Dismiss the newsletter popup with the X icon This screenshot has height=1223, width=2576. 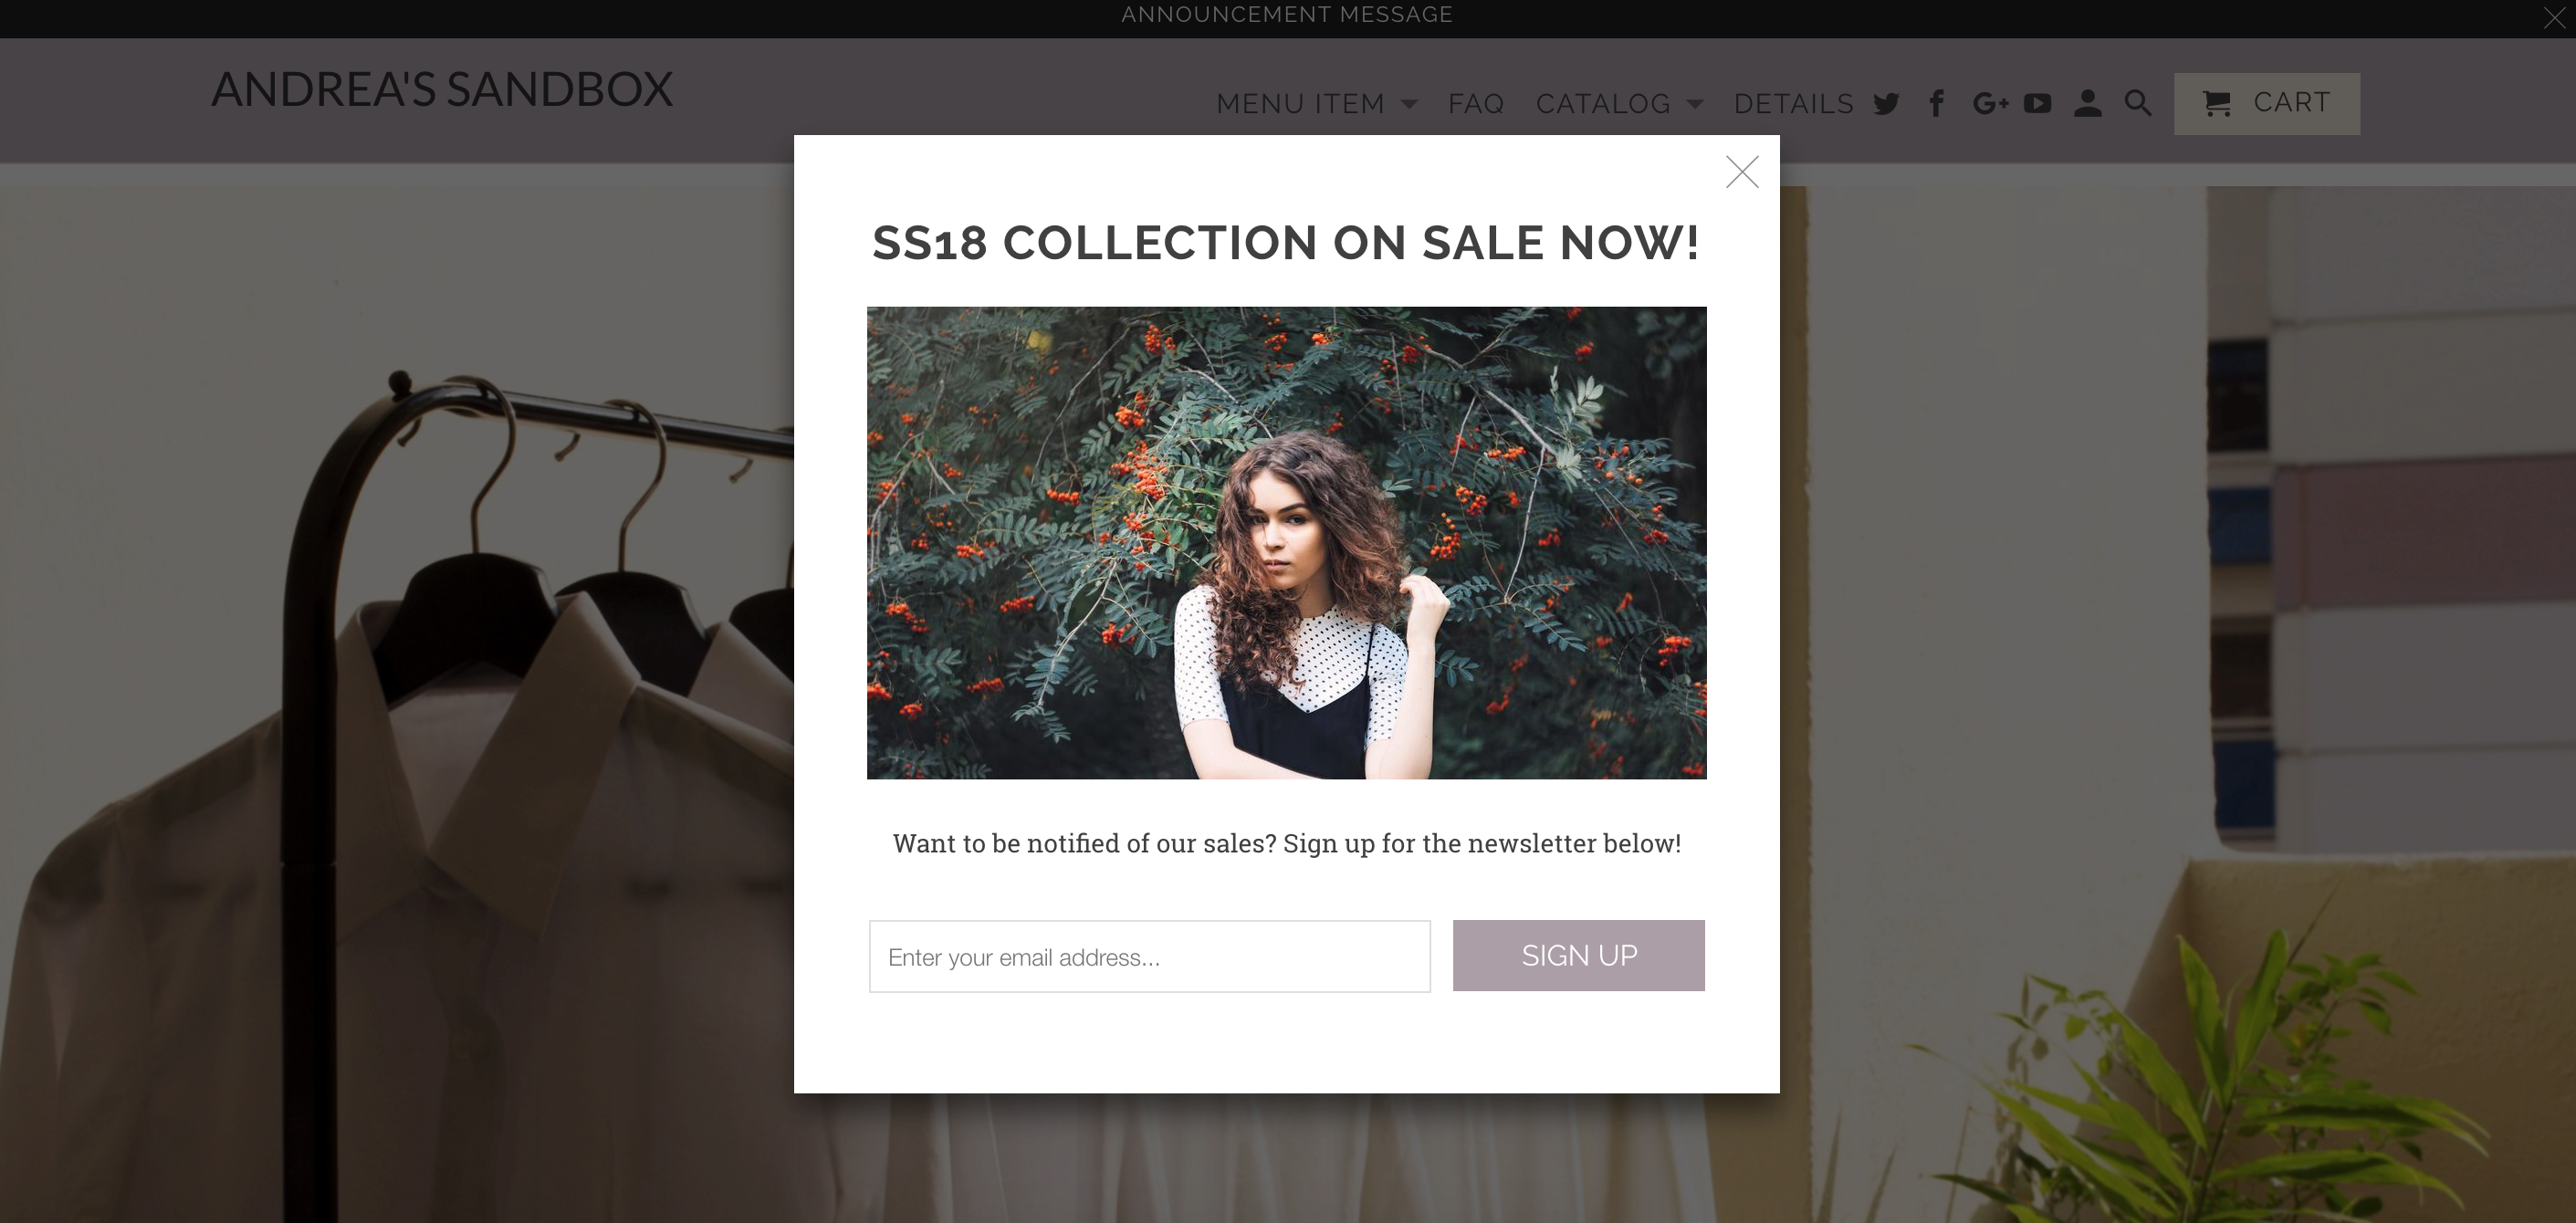point(1742,172)
